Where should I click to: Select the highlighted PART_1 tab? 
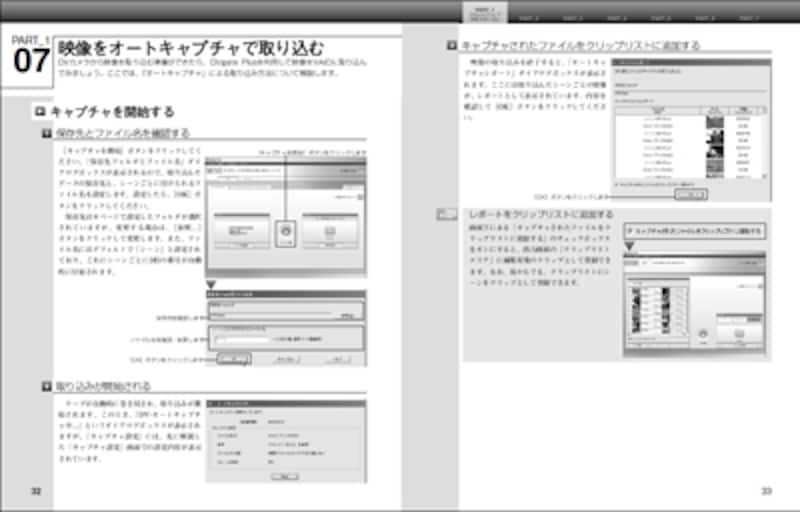(485, 12)
